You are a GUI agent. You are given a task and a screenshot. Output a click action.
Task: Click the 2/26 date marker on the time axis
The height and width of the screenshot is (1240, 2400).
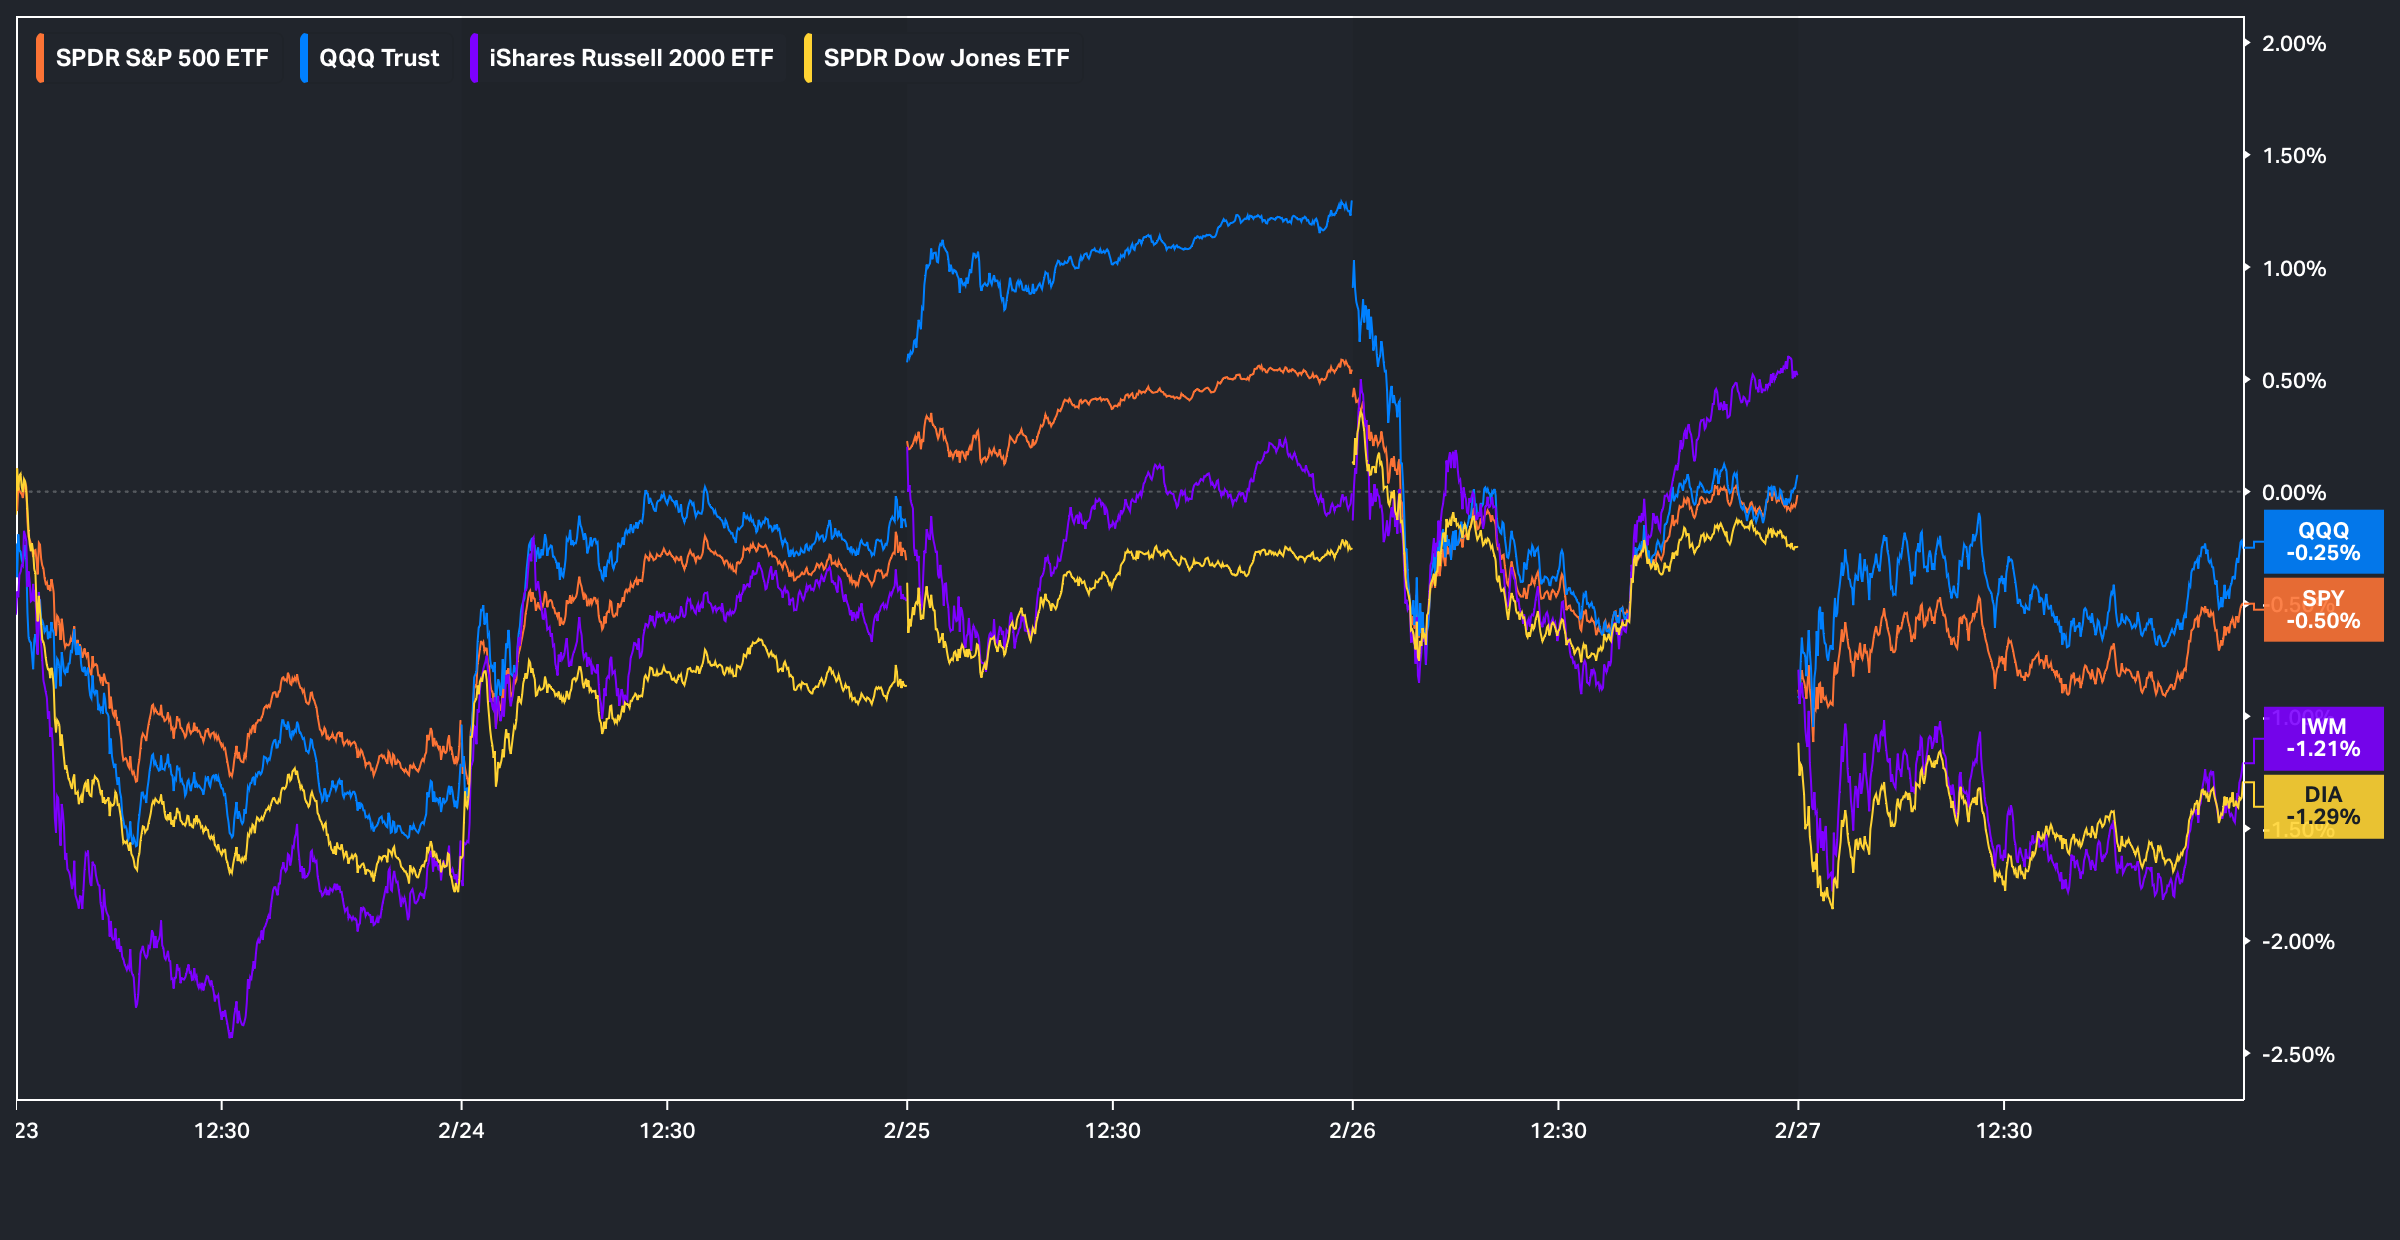click(1352, 1130)
